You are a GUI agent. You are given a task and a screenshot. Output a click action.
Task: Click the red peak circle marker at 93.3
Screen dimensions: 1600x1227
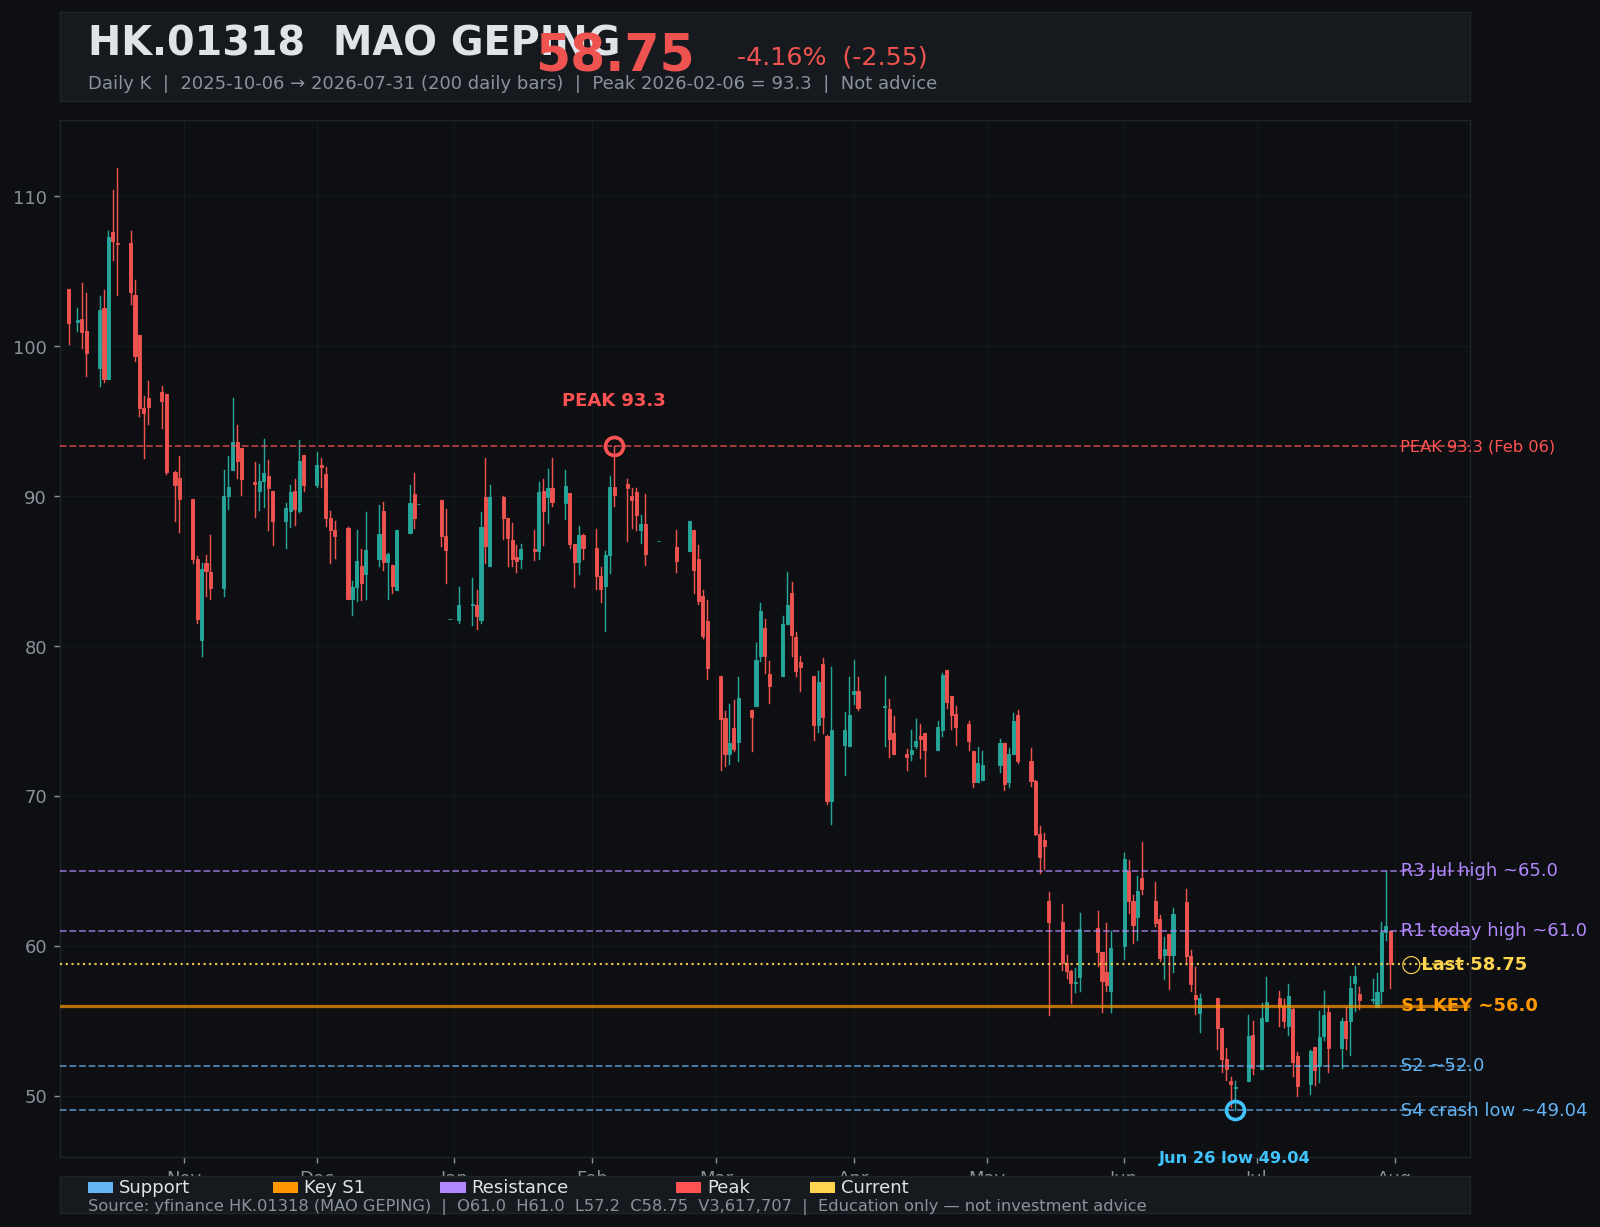(614, 446)
